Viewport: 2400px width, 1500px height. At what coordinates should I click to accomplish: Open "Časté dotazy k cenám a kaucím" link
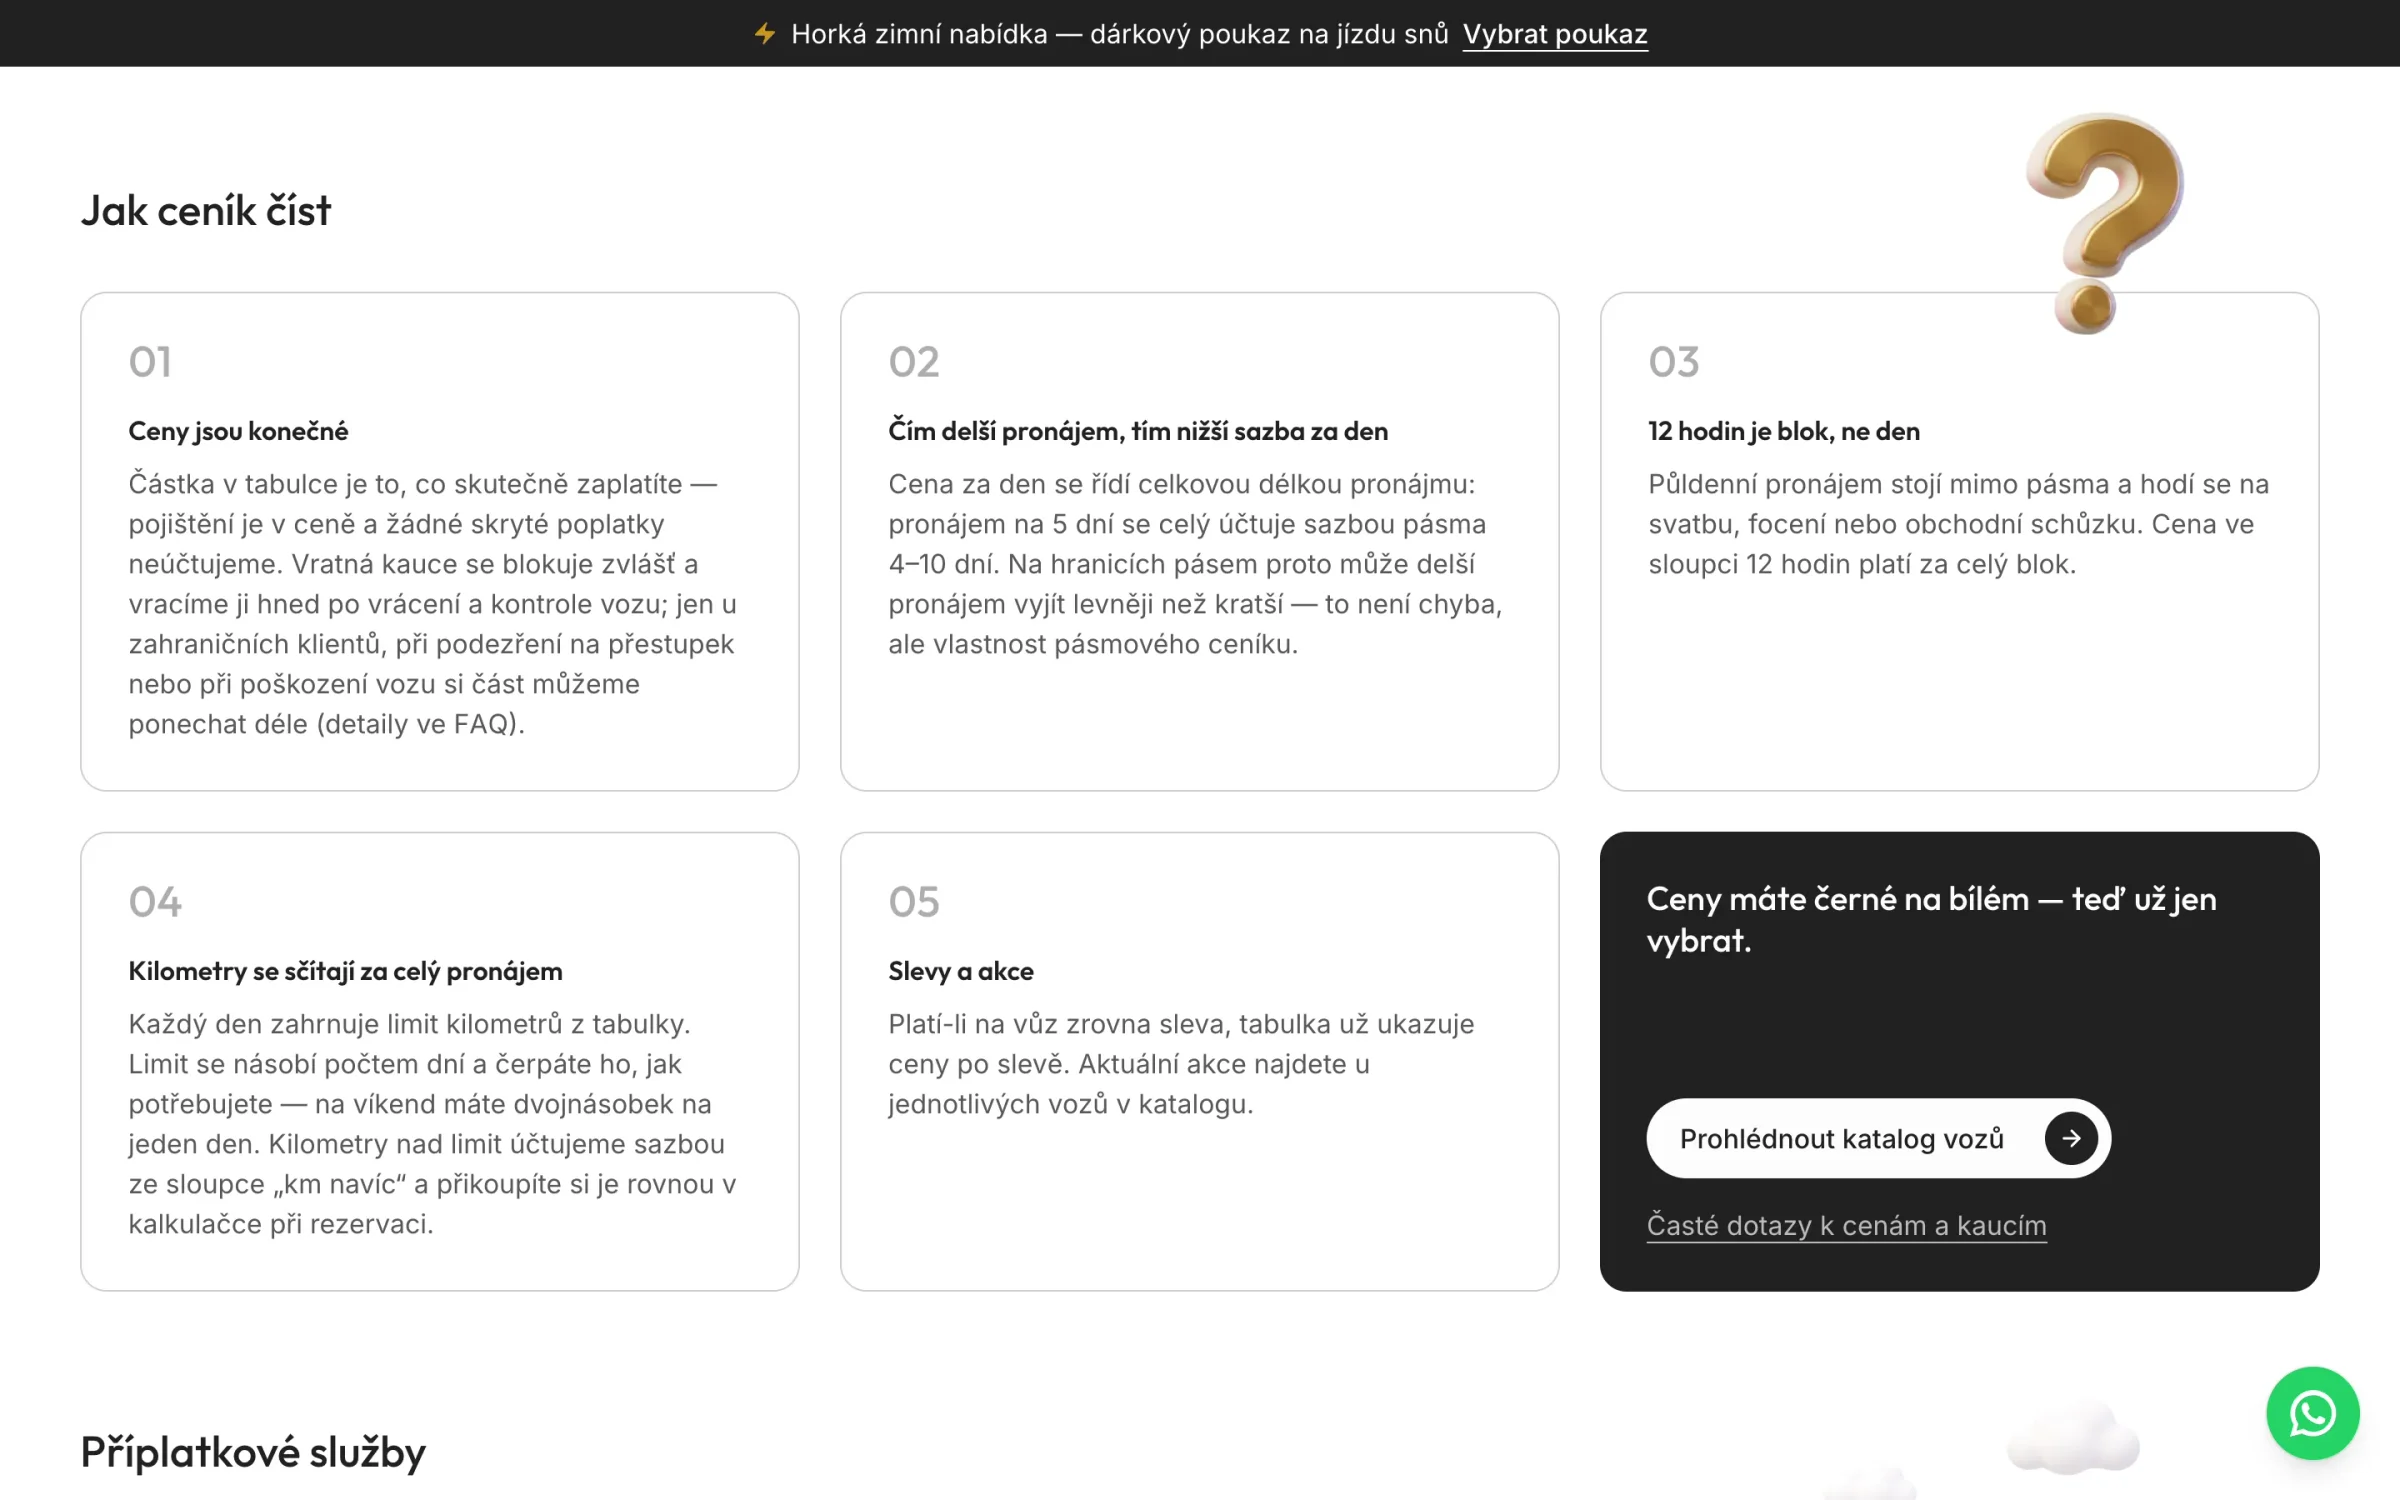pos(1846,1225)
